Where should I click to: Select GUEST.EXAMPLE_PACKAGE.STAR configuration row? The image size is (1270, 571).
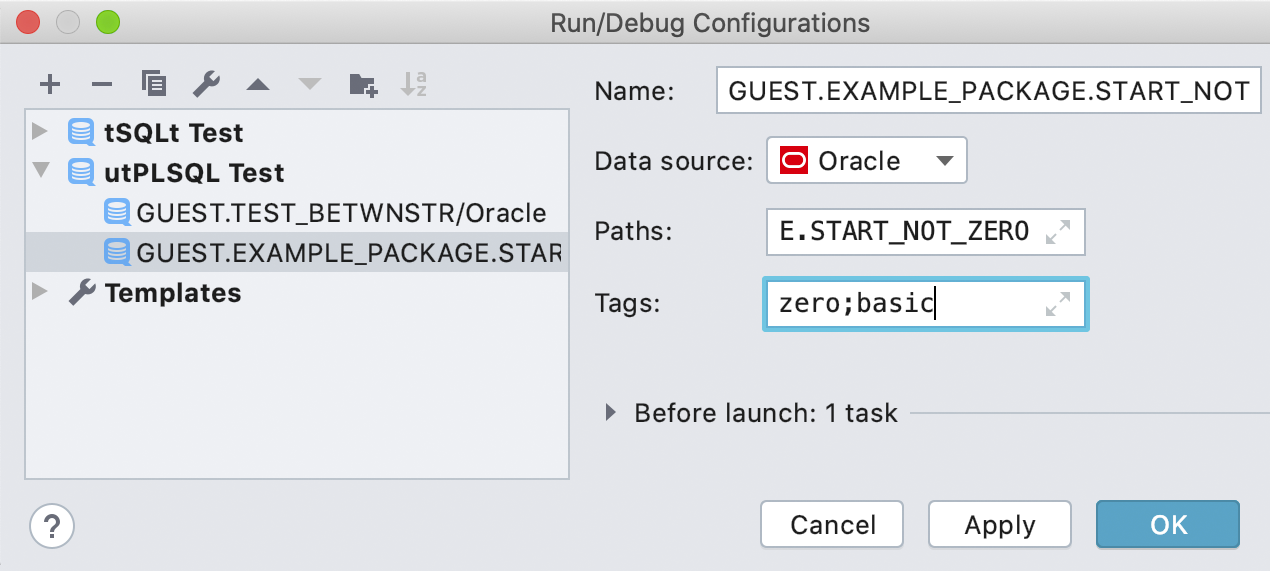[297, 253]
